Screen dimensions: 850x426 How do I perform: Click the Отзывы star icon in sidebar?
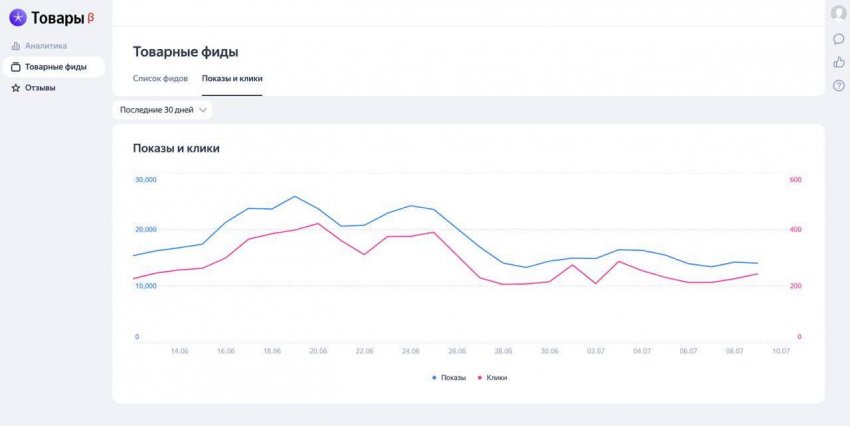(x=15, y=88)
